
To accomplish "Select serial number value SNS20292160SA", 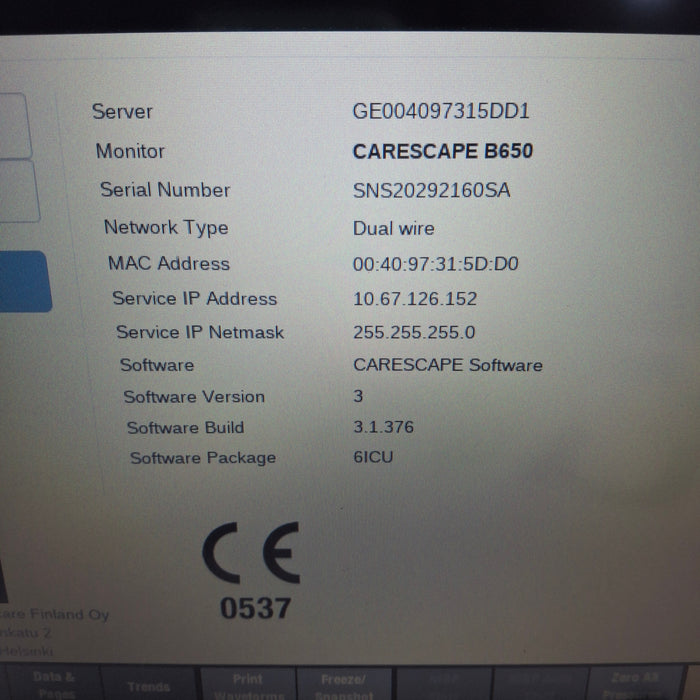I will 431,191.
